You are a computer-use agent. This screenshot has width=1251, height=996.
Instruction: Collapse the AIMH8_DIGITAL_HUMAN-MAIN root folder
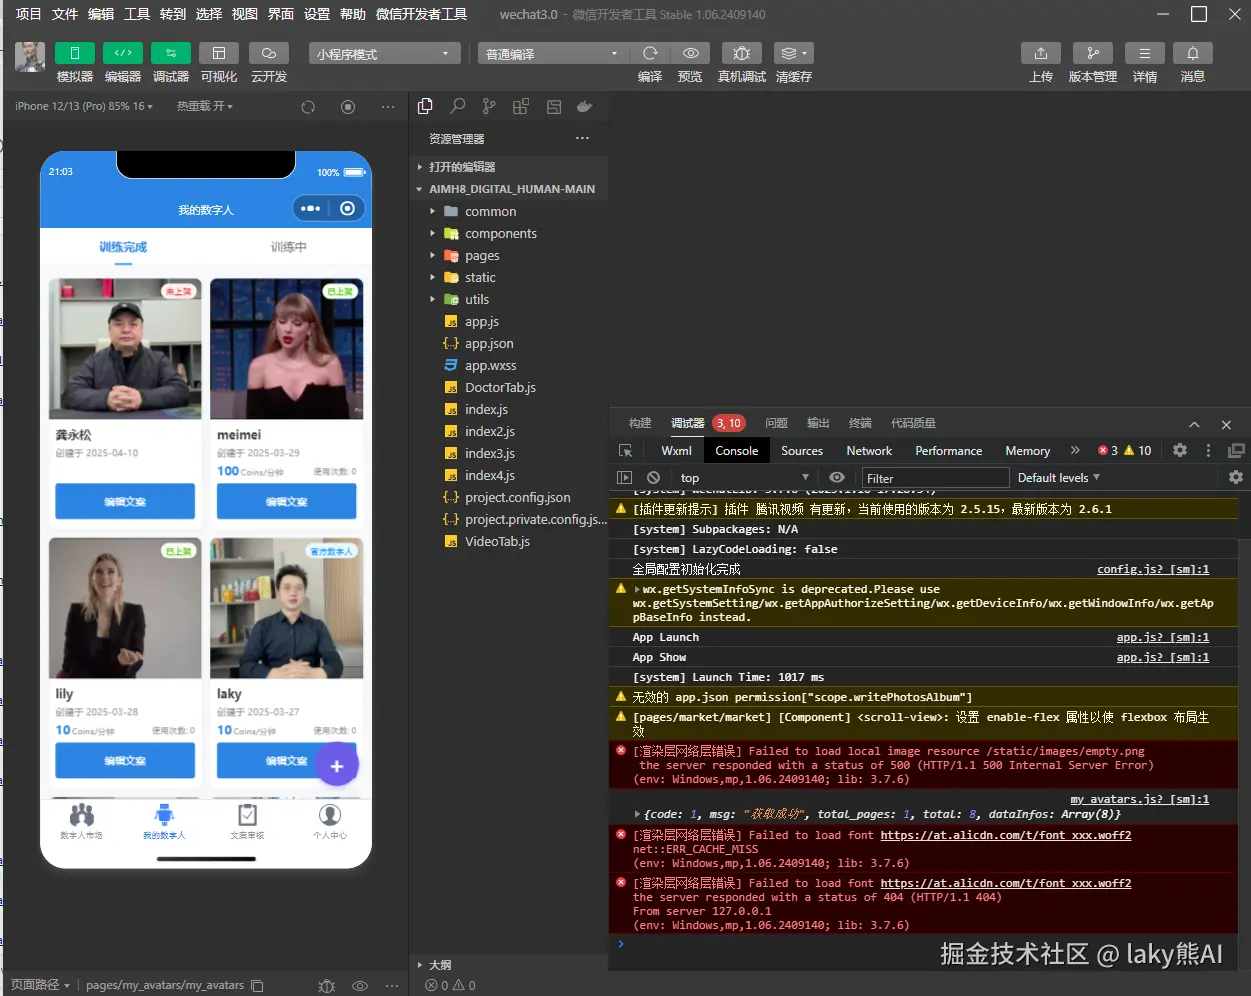point(509,189)
